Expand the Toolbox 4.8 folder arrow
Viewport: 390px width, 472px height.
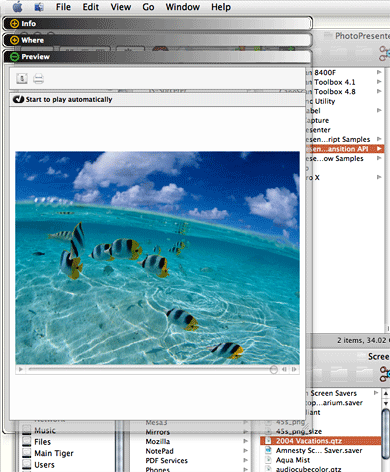[x=379, y=91]
